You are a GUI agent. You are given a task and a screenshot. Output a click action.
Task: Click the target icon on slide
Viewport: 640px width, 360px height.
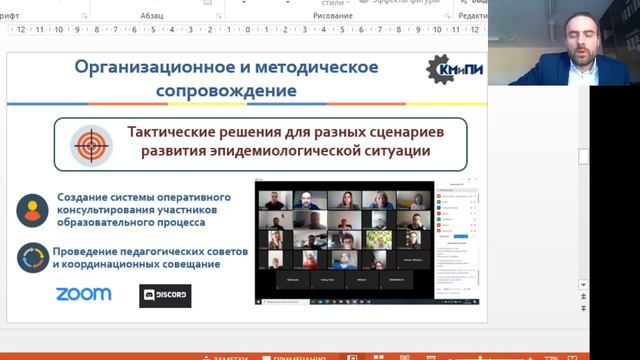[x=91, y=145]
